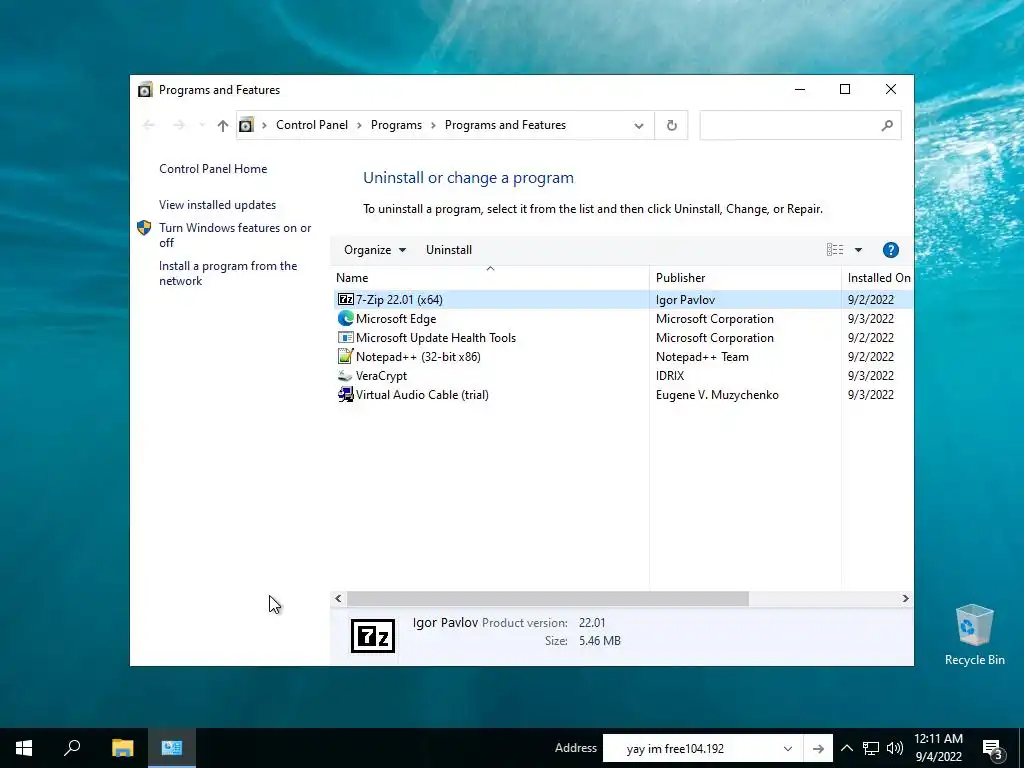Click the Programs and Features title bar icon
The width and height of the screenshot is (1024, 768).
[x=145, y=89]
